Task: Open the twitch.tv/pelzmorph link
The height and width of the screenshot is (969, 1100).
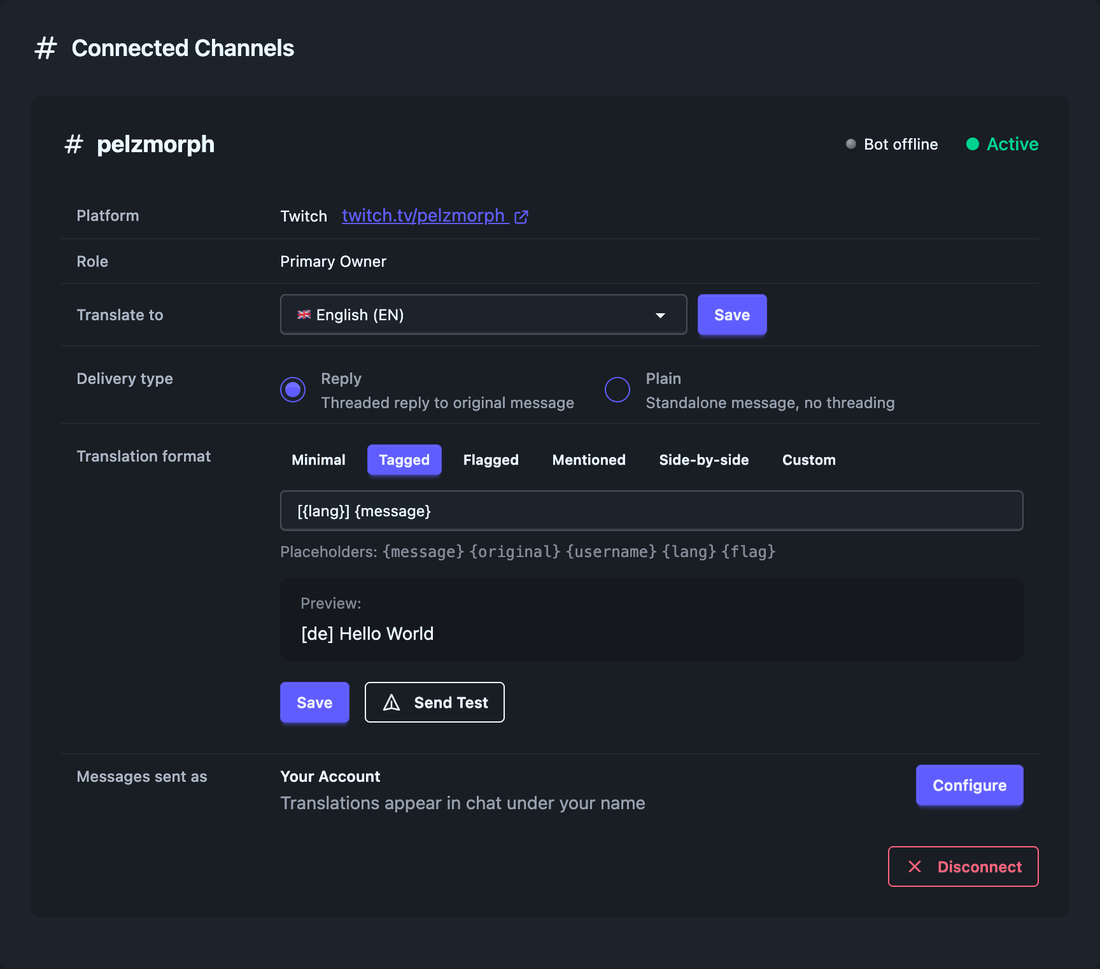Action: (424, 215)
